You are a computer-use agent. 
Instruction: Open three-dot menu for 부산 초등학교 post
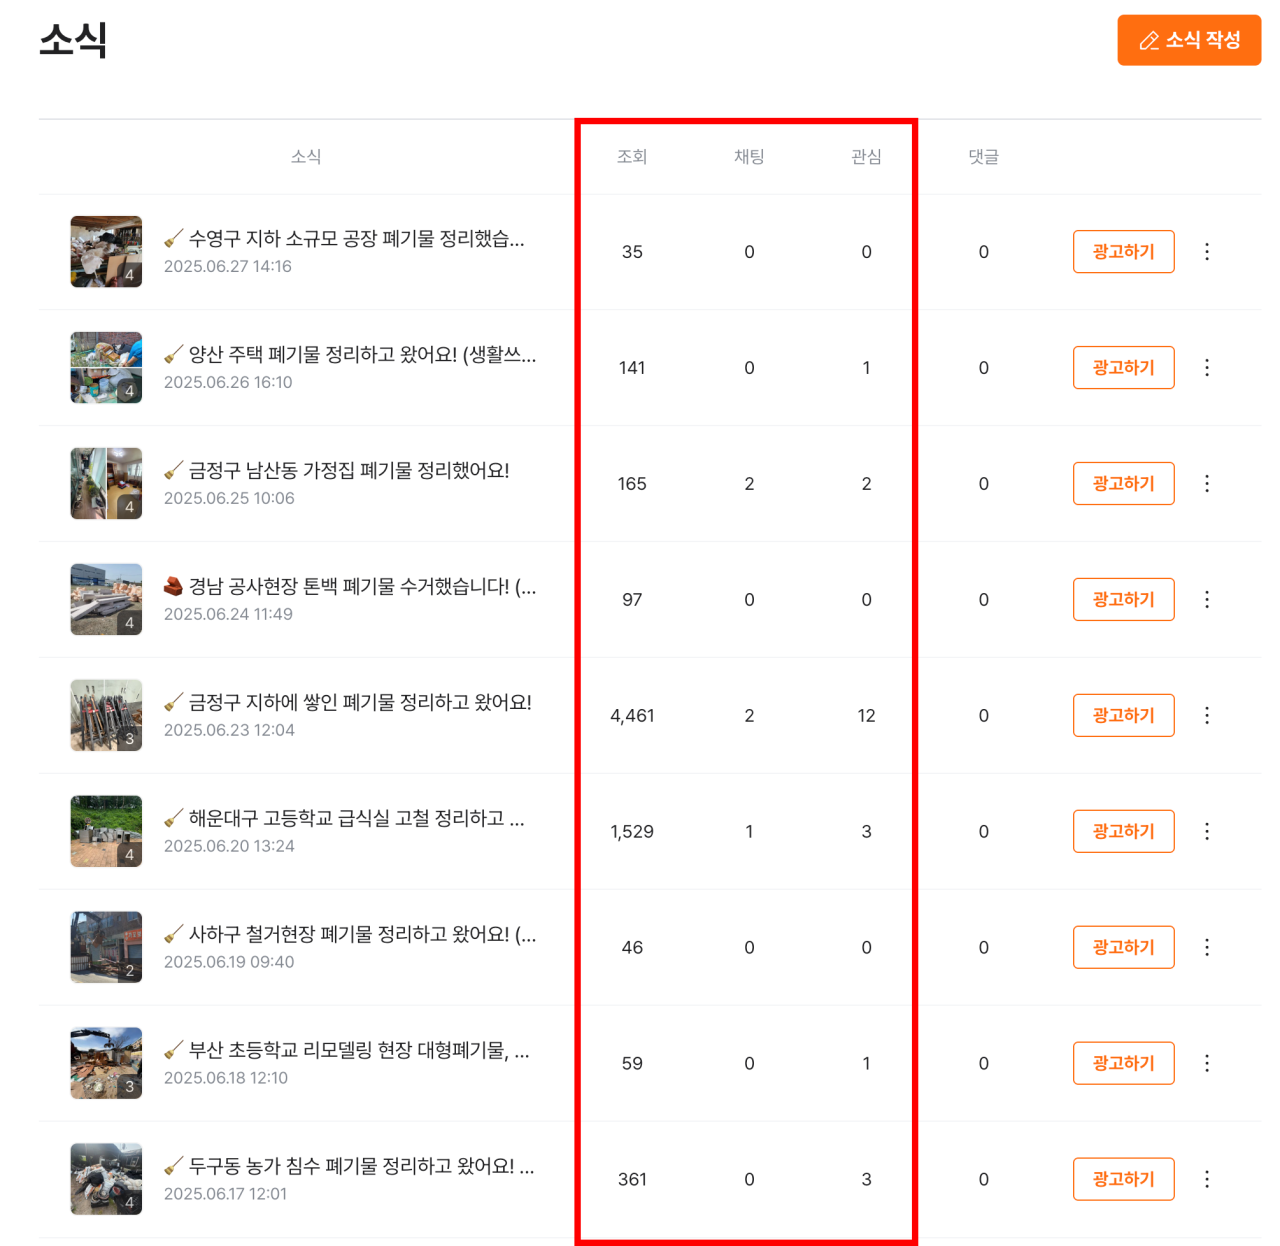pyautogui.click(x=1207, y=1064)
